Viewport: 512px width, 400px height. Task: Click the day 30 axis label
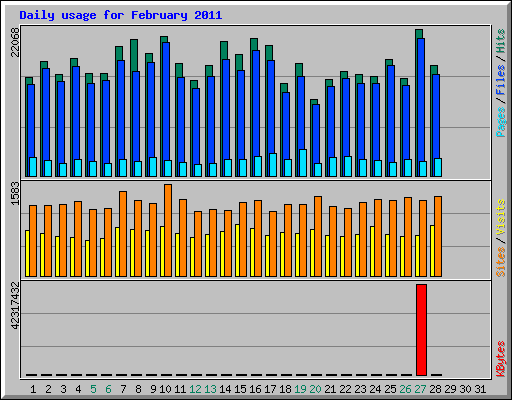pyautogui.click(x=465, y=389)
